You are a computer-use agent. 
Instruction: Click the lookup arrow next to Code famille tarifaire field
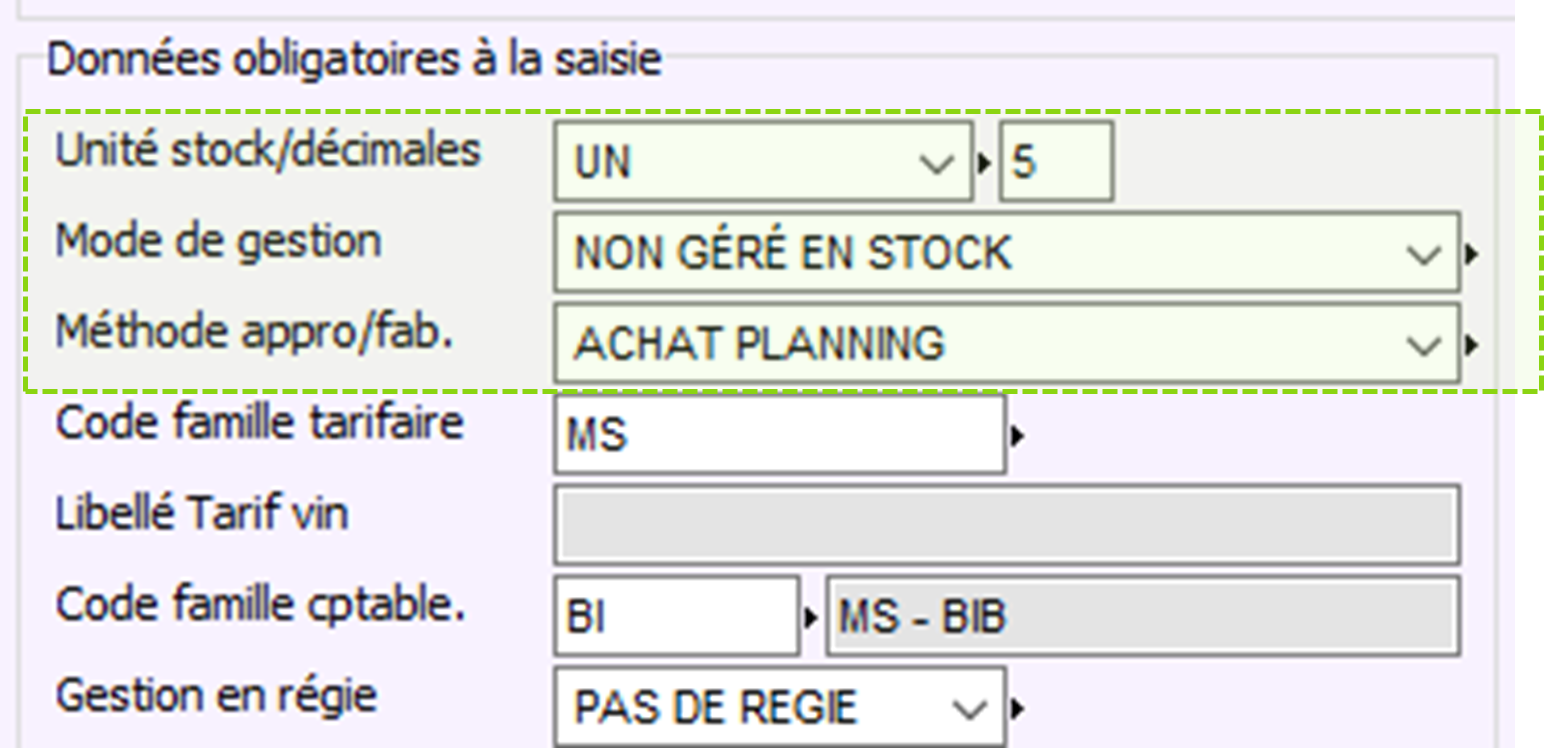pos(1017,436)
